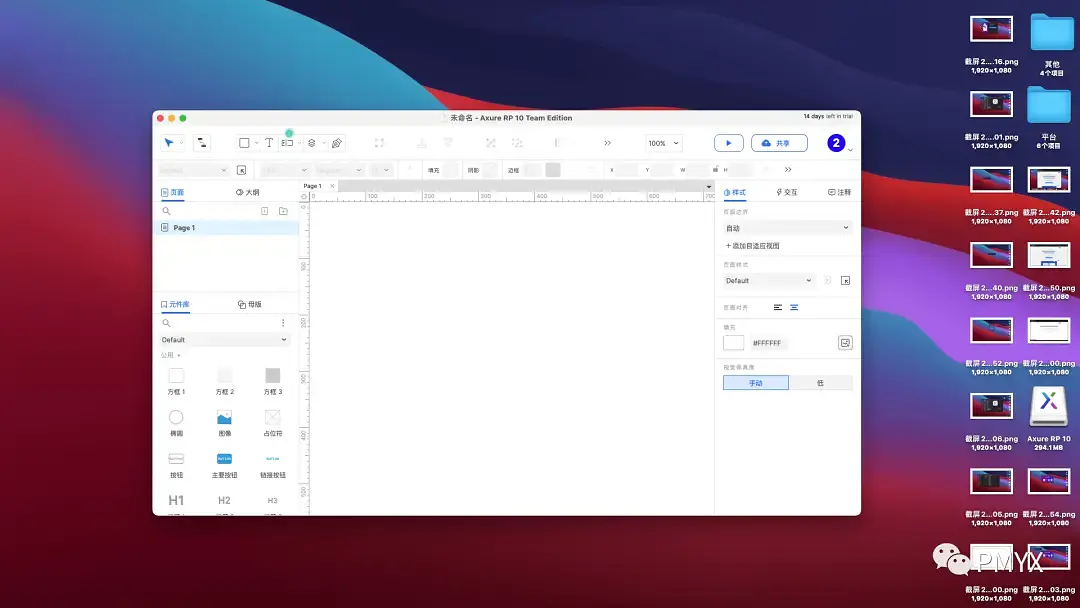Viewport: 1080px width, 608px height.
Task: Open library options three-dot menu
Action: pos(283,323)
